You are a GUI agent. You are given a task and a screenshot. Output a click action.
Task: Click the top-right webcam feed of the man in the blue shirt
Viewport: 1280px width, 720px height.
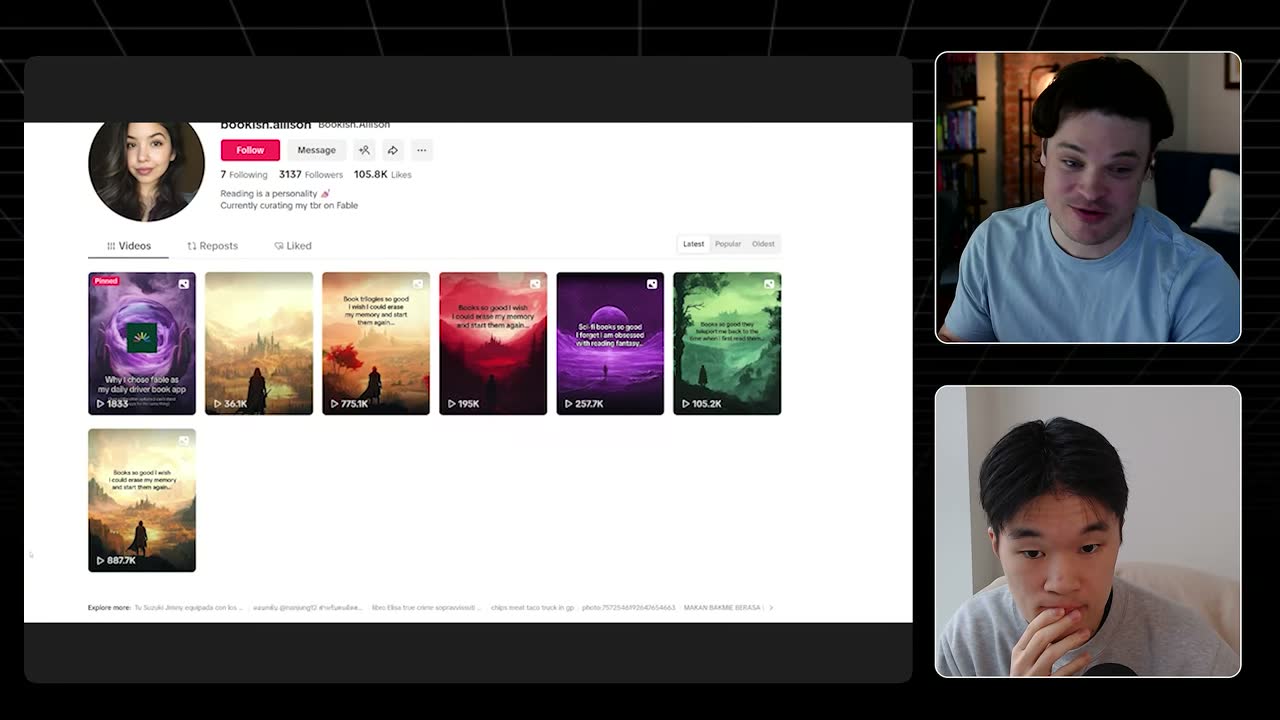(1088, 197)
